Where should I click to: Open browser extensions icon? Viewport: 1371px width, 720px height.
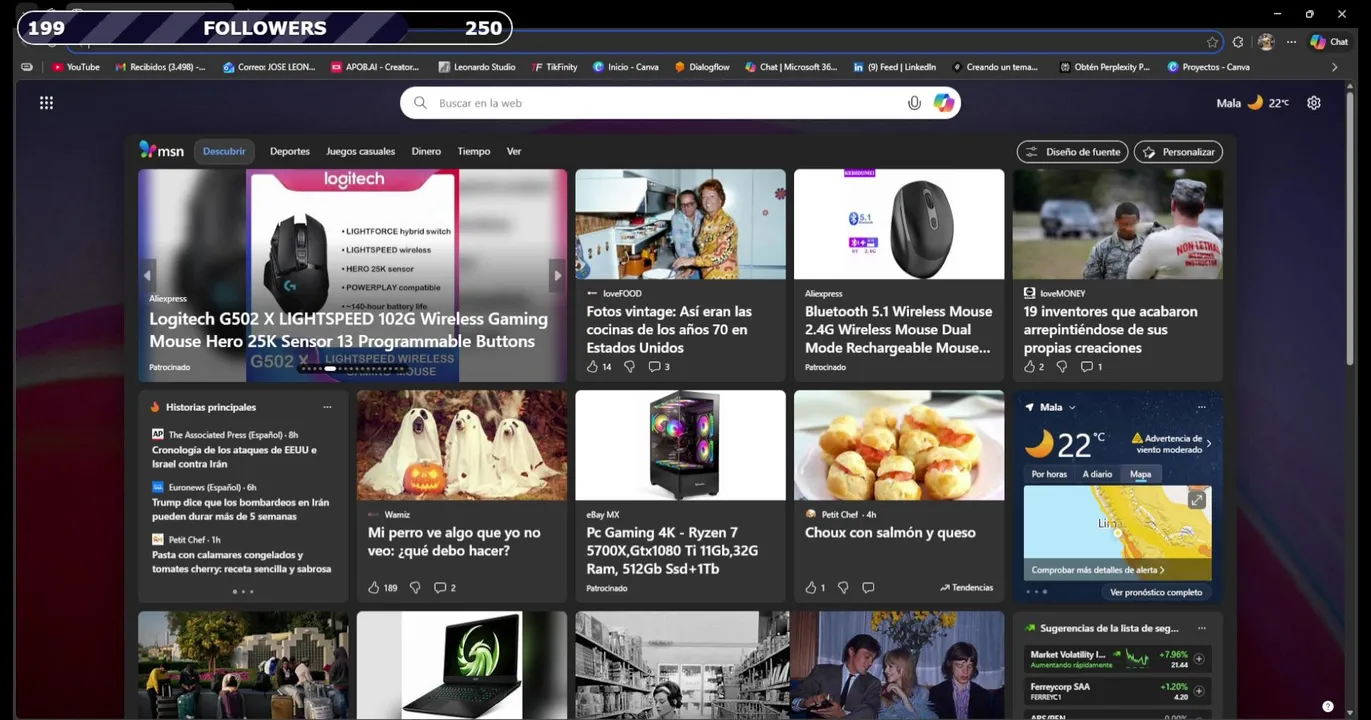[x=1238, y=42]
